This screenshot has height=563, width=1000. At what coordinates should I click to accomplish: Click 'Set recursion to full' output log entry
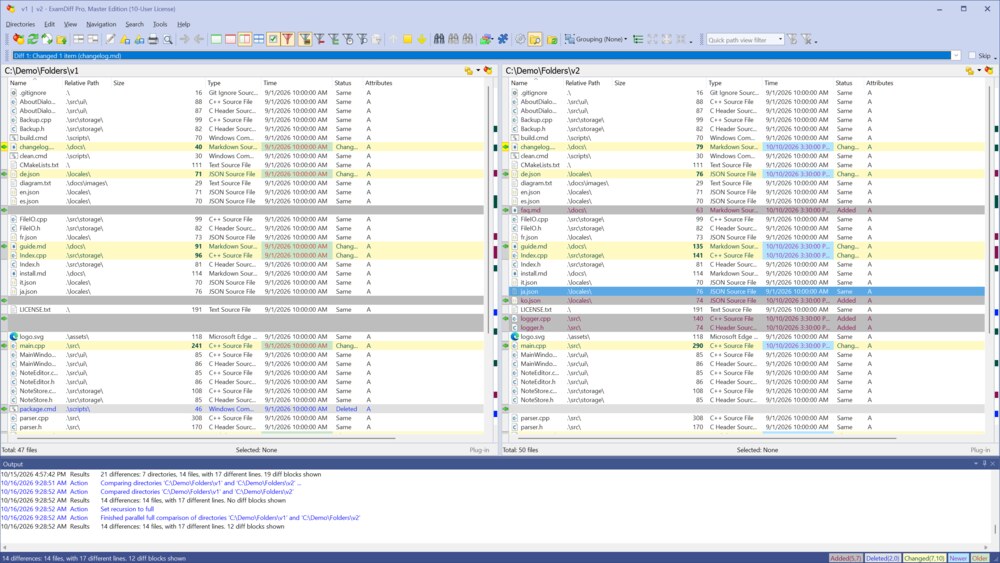(x=127, y=509)
